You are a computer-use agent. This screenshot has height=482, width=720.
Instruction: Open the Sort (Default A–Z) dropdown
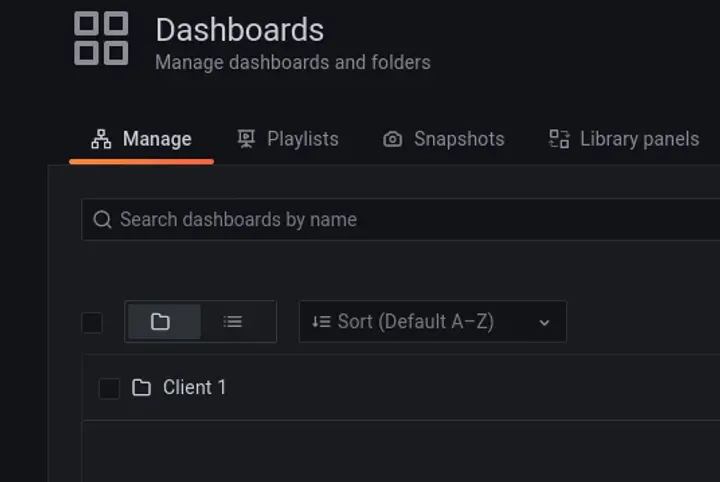pos(433,322)
